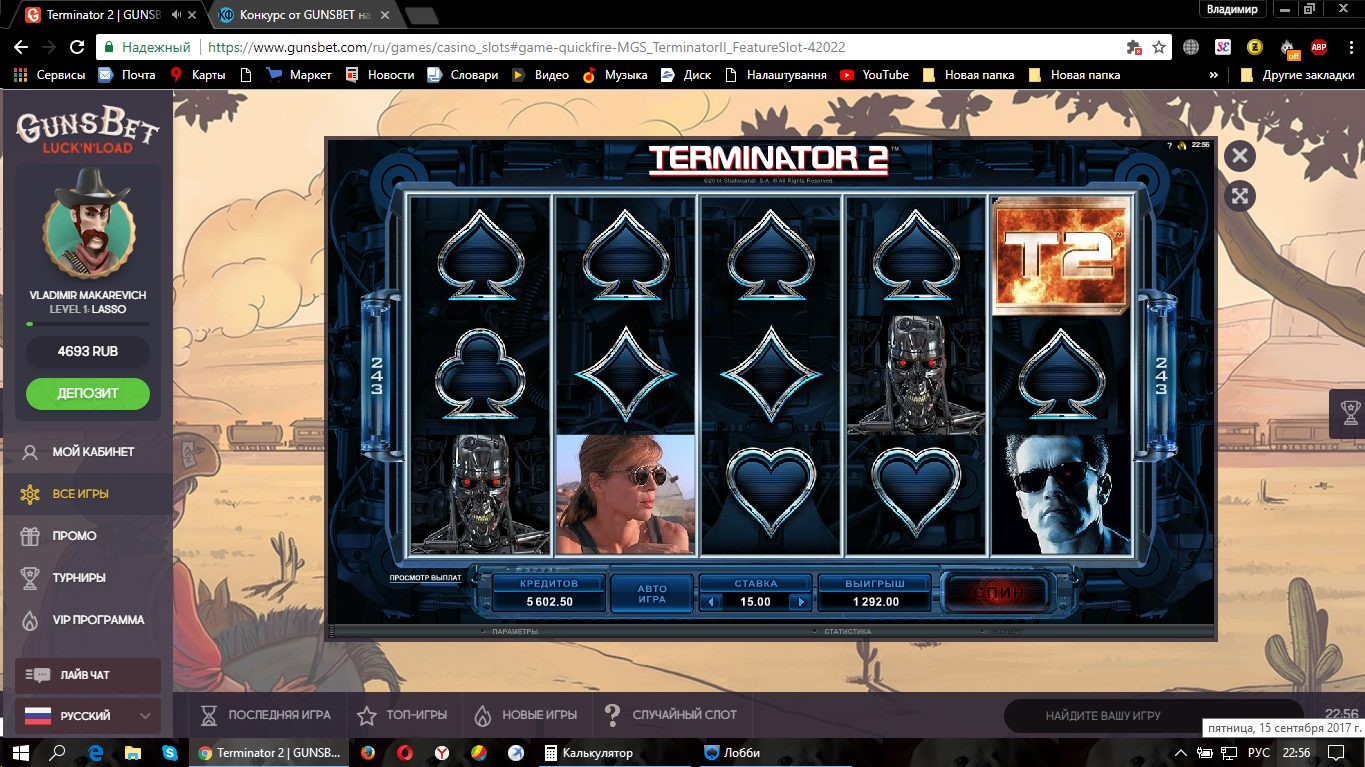Click the 4693 RUB balance display

coord(88,352)
